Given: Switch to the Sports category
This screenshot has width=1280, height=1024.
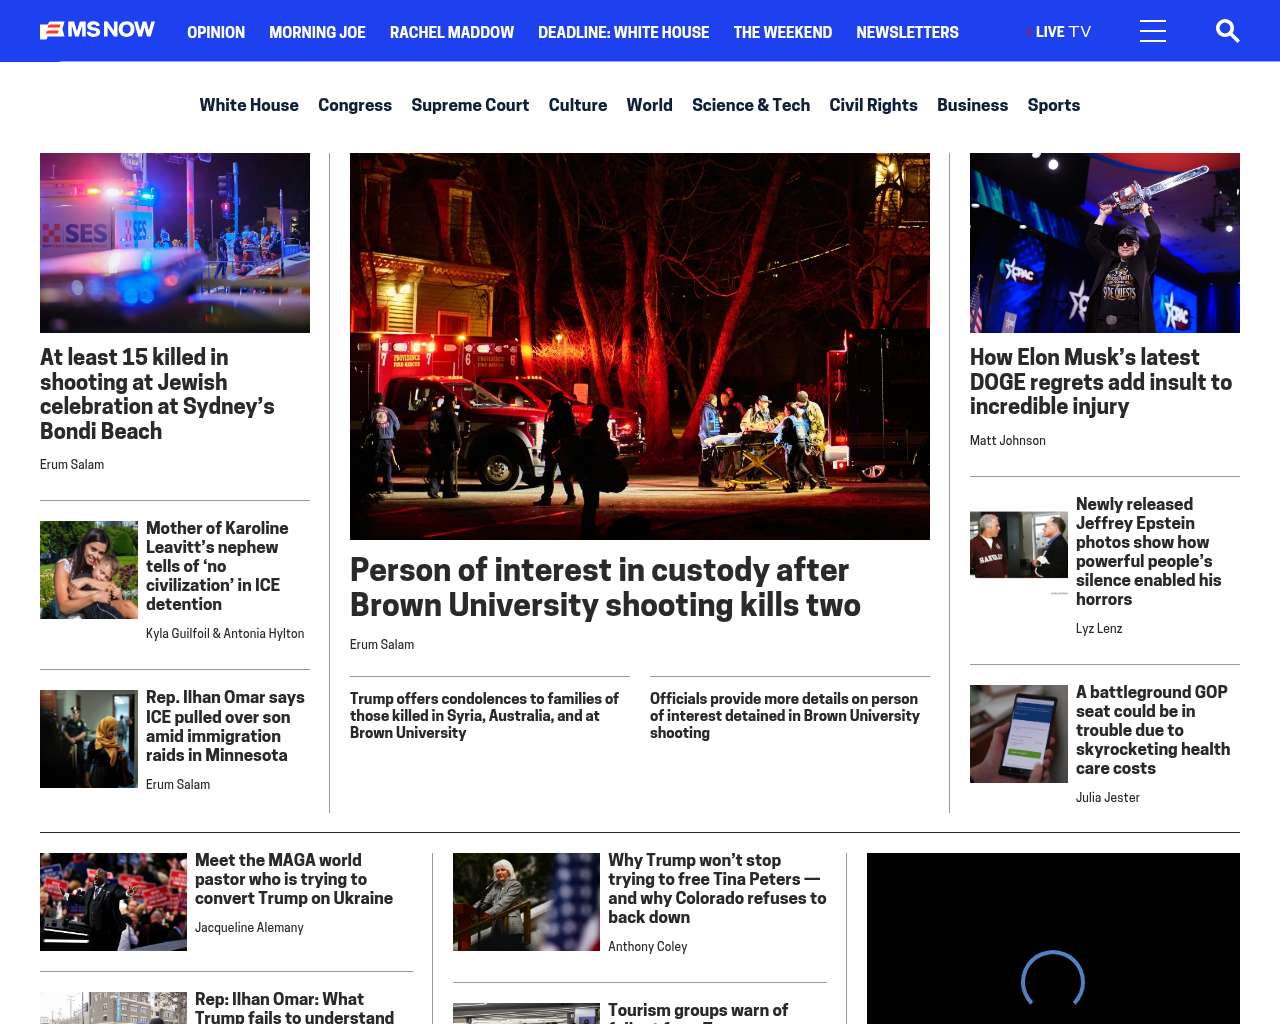Looking at the screenshot, I should coord(1053,105).
